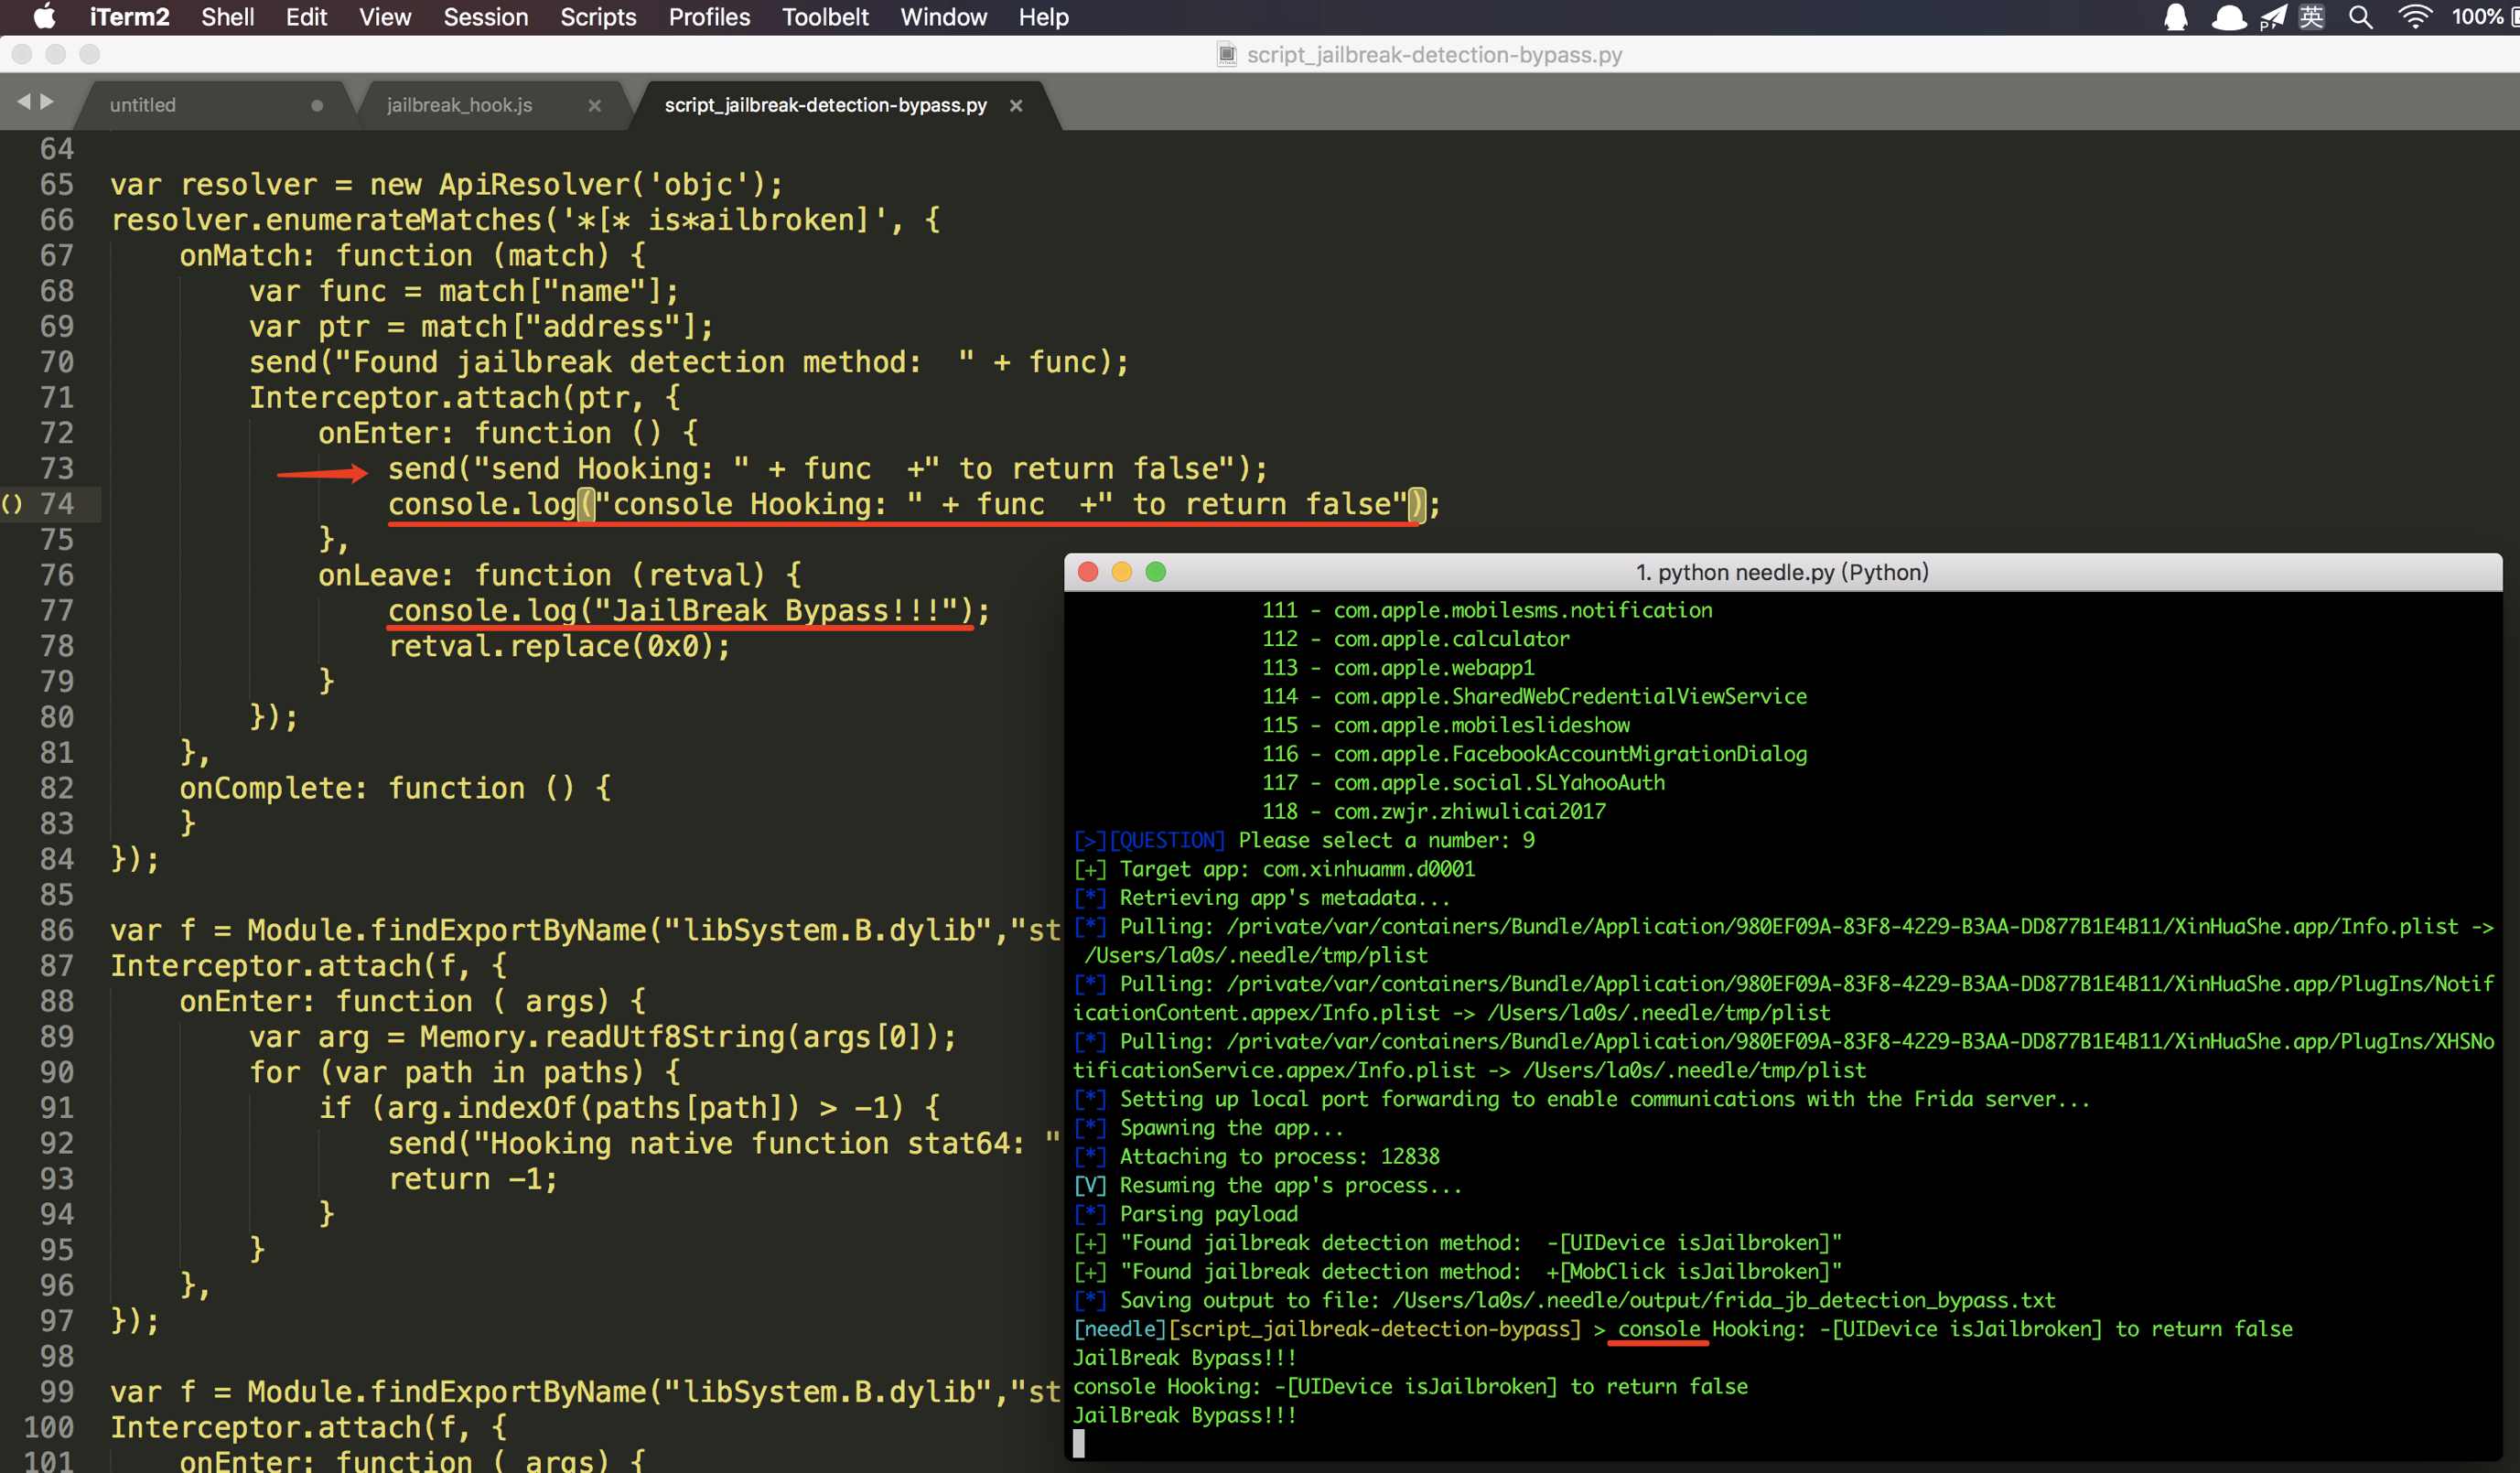Click the unsaved dot on untitled tab
Viewport: 2520px width, 1473px height.
tap(317, 105)
